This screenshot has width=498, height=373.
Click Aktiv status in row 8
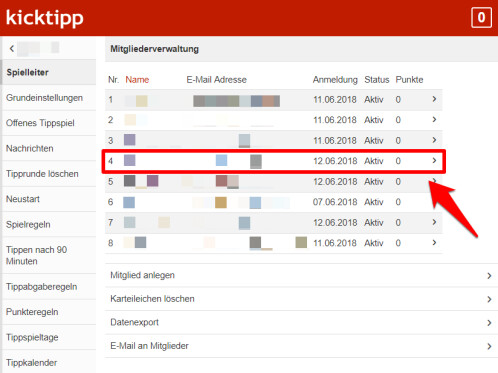point(374,243)
